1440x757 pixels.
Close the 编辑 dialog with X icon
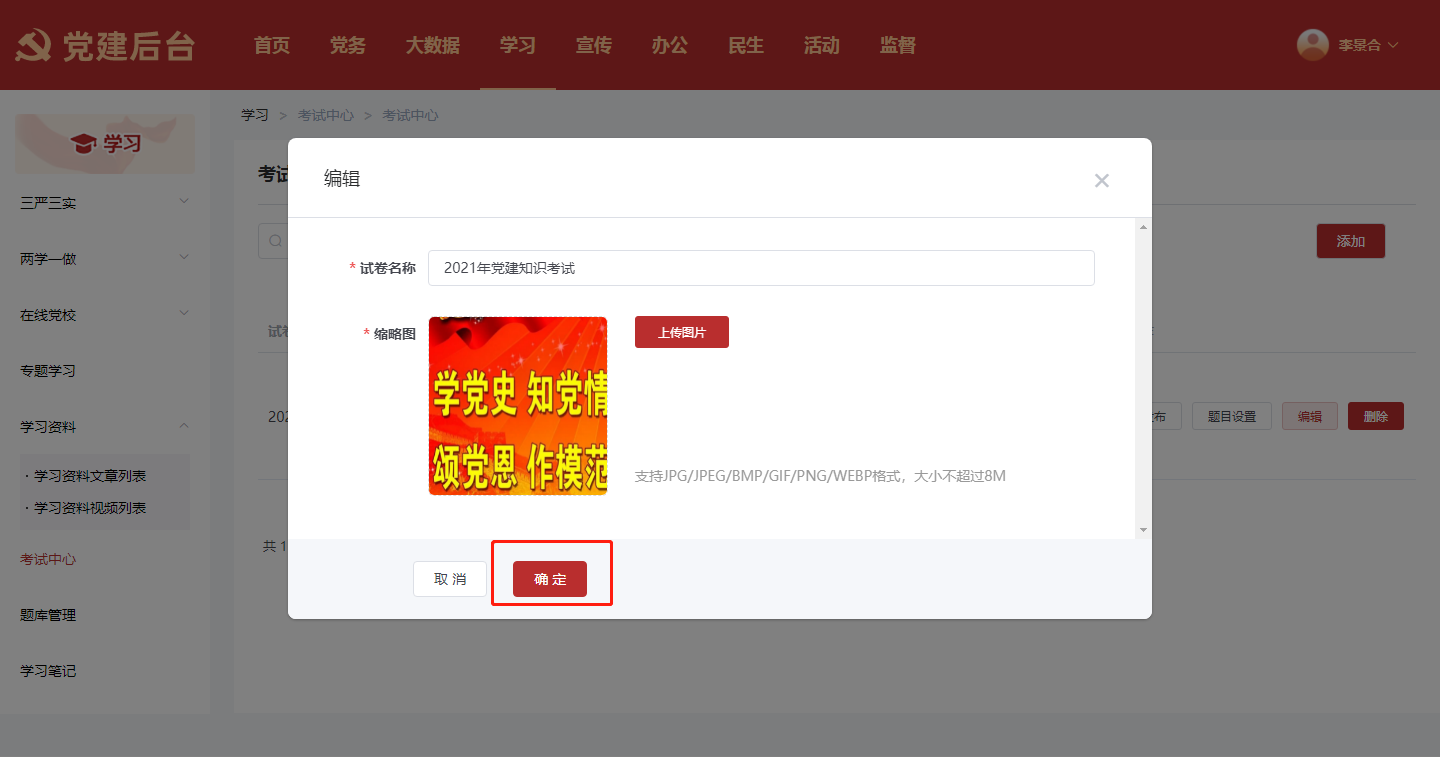point(1101,181)
